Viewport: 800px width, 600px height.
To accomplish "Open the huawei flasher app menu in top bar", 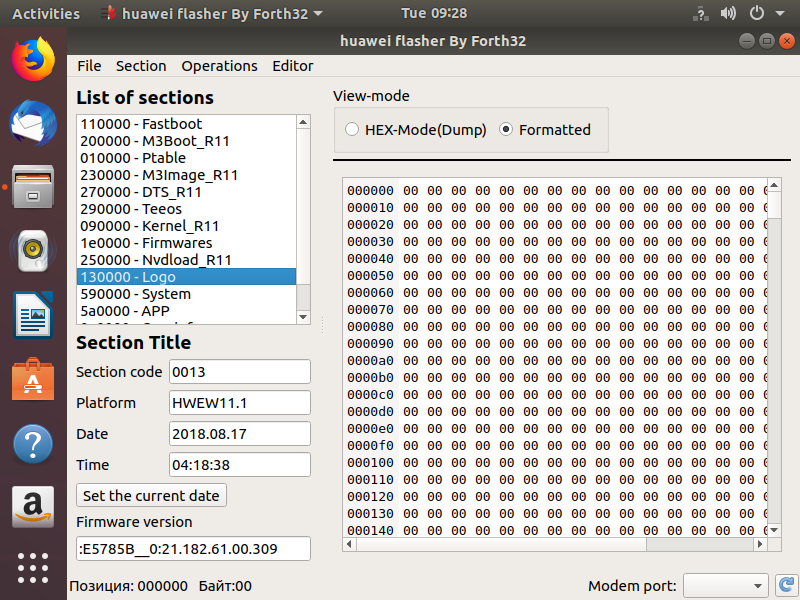I will coord(212,13).
